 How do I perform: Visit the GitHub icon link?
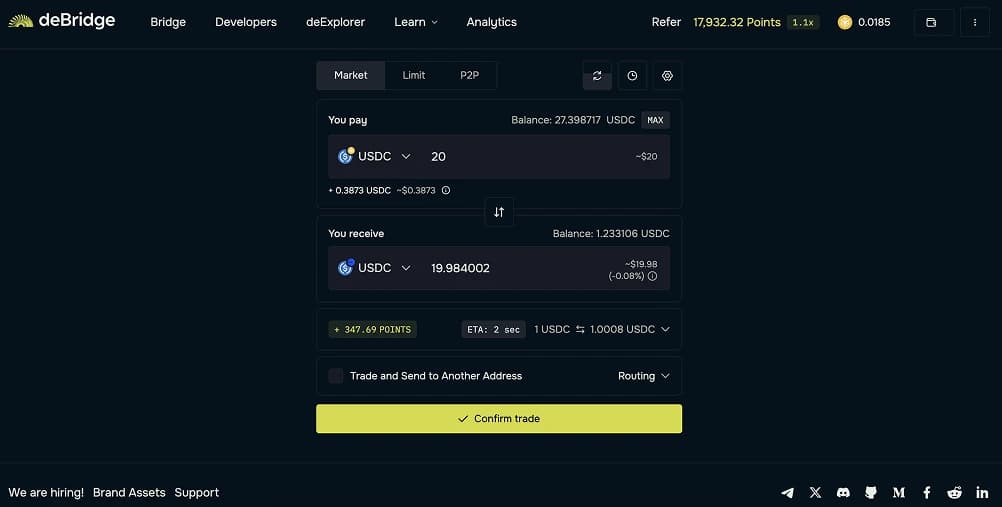[x=871, y=493]
